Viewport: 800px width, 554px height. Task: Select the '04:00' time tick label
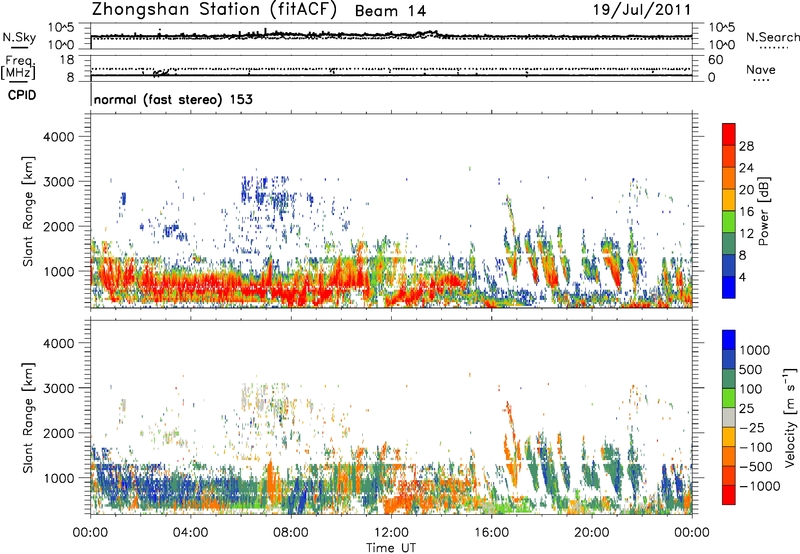pos(190,533)
